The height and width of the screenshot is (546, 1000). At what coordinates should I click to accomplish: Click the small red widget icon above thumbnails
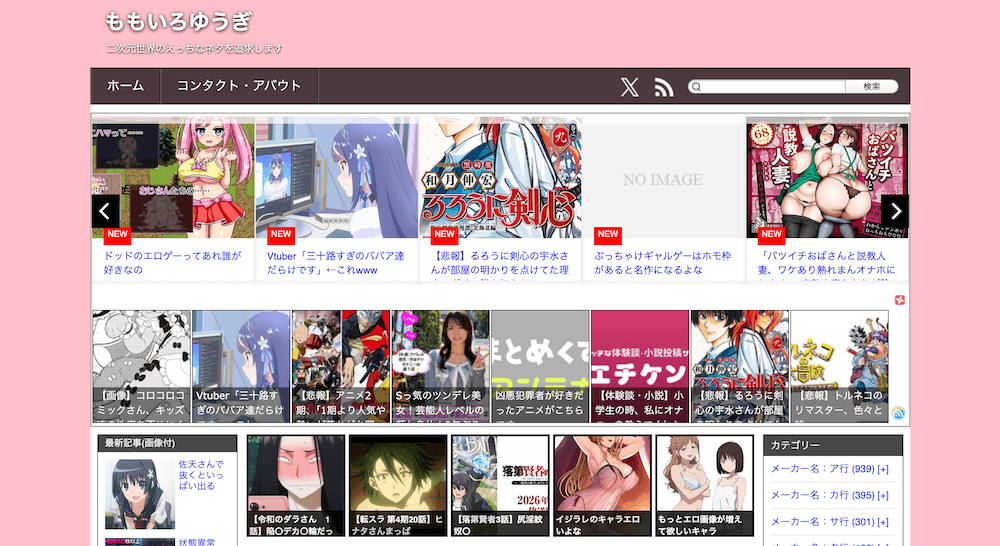pyautogui.click(x=900, y=300)
